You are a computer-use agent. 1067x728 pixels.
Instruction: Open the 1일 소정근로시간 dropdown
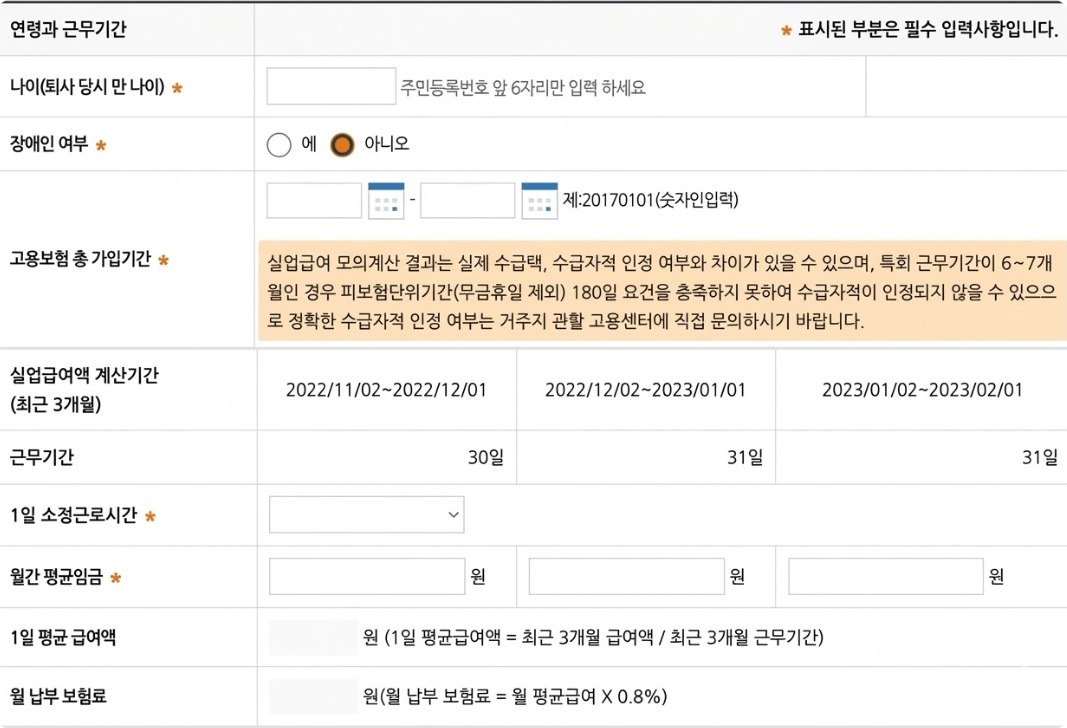pos(365,515)
